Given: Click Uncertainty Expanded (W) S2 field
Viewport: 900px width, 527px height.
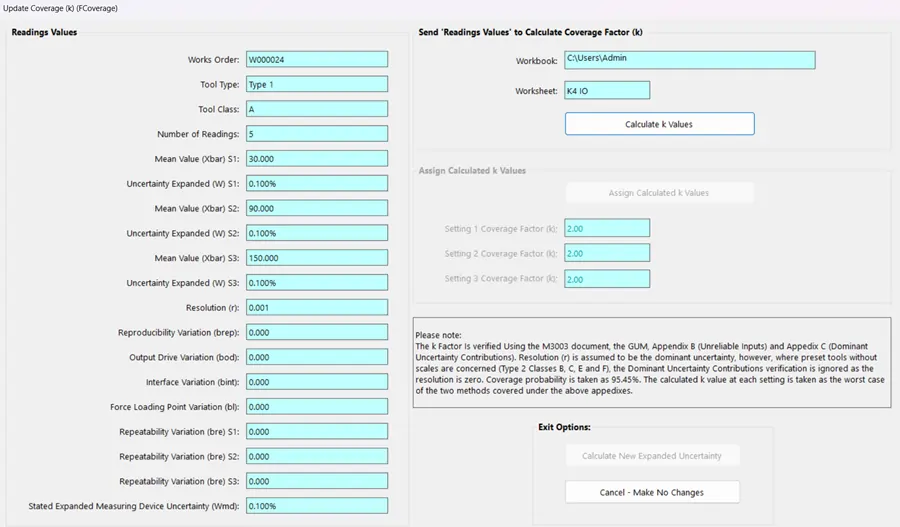Looking at the screenshot, I should pyautogui.click(x=317, y=233).
